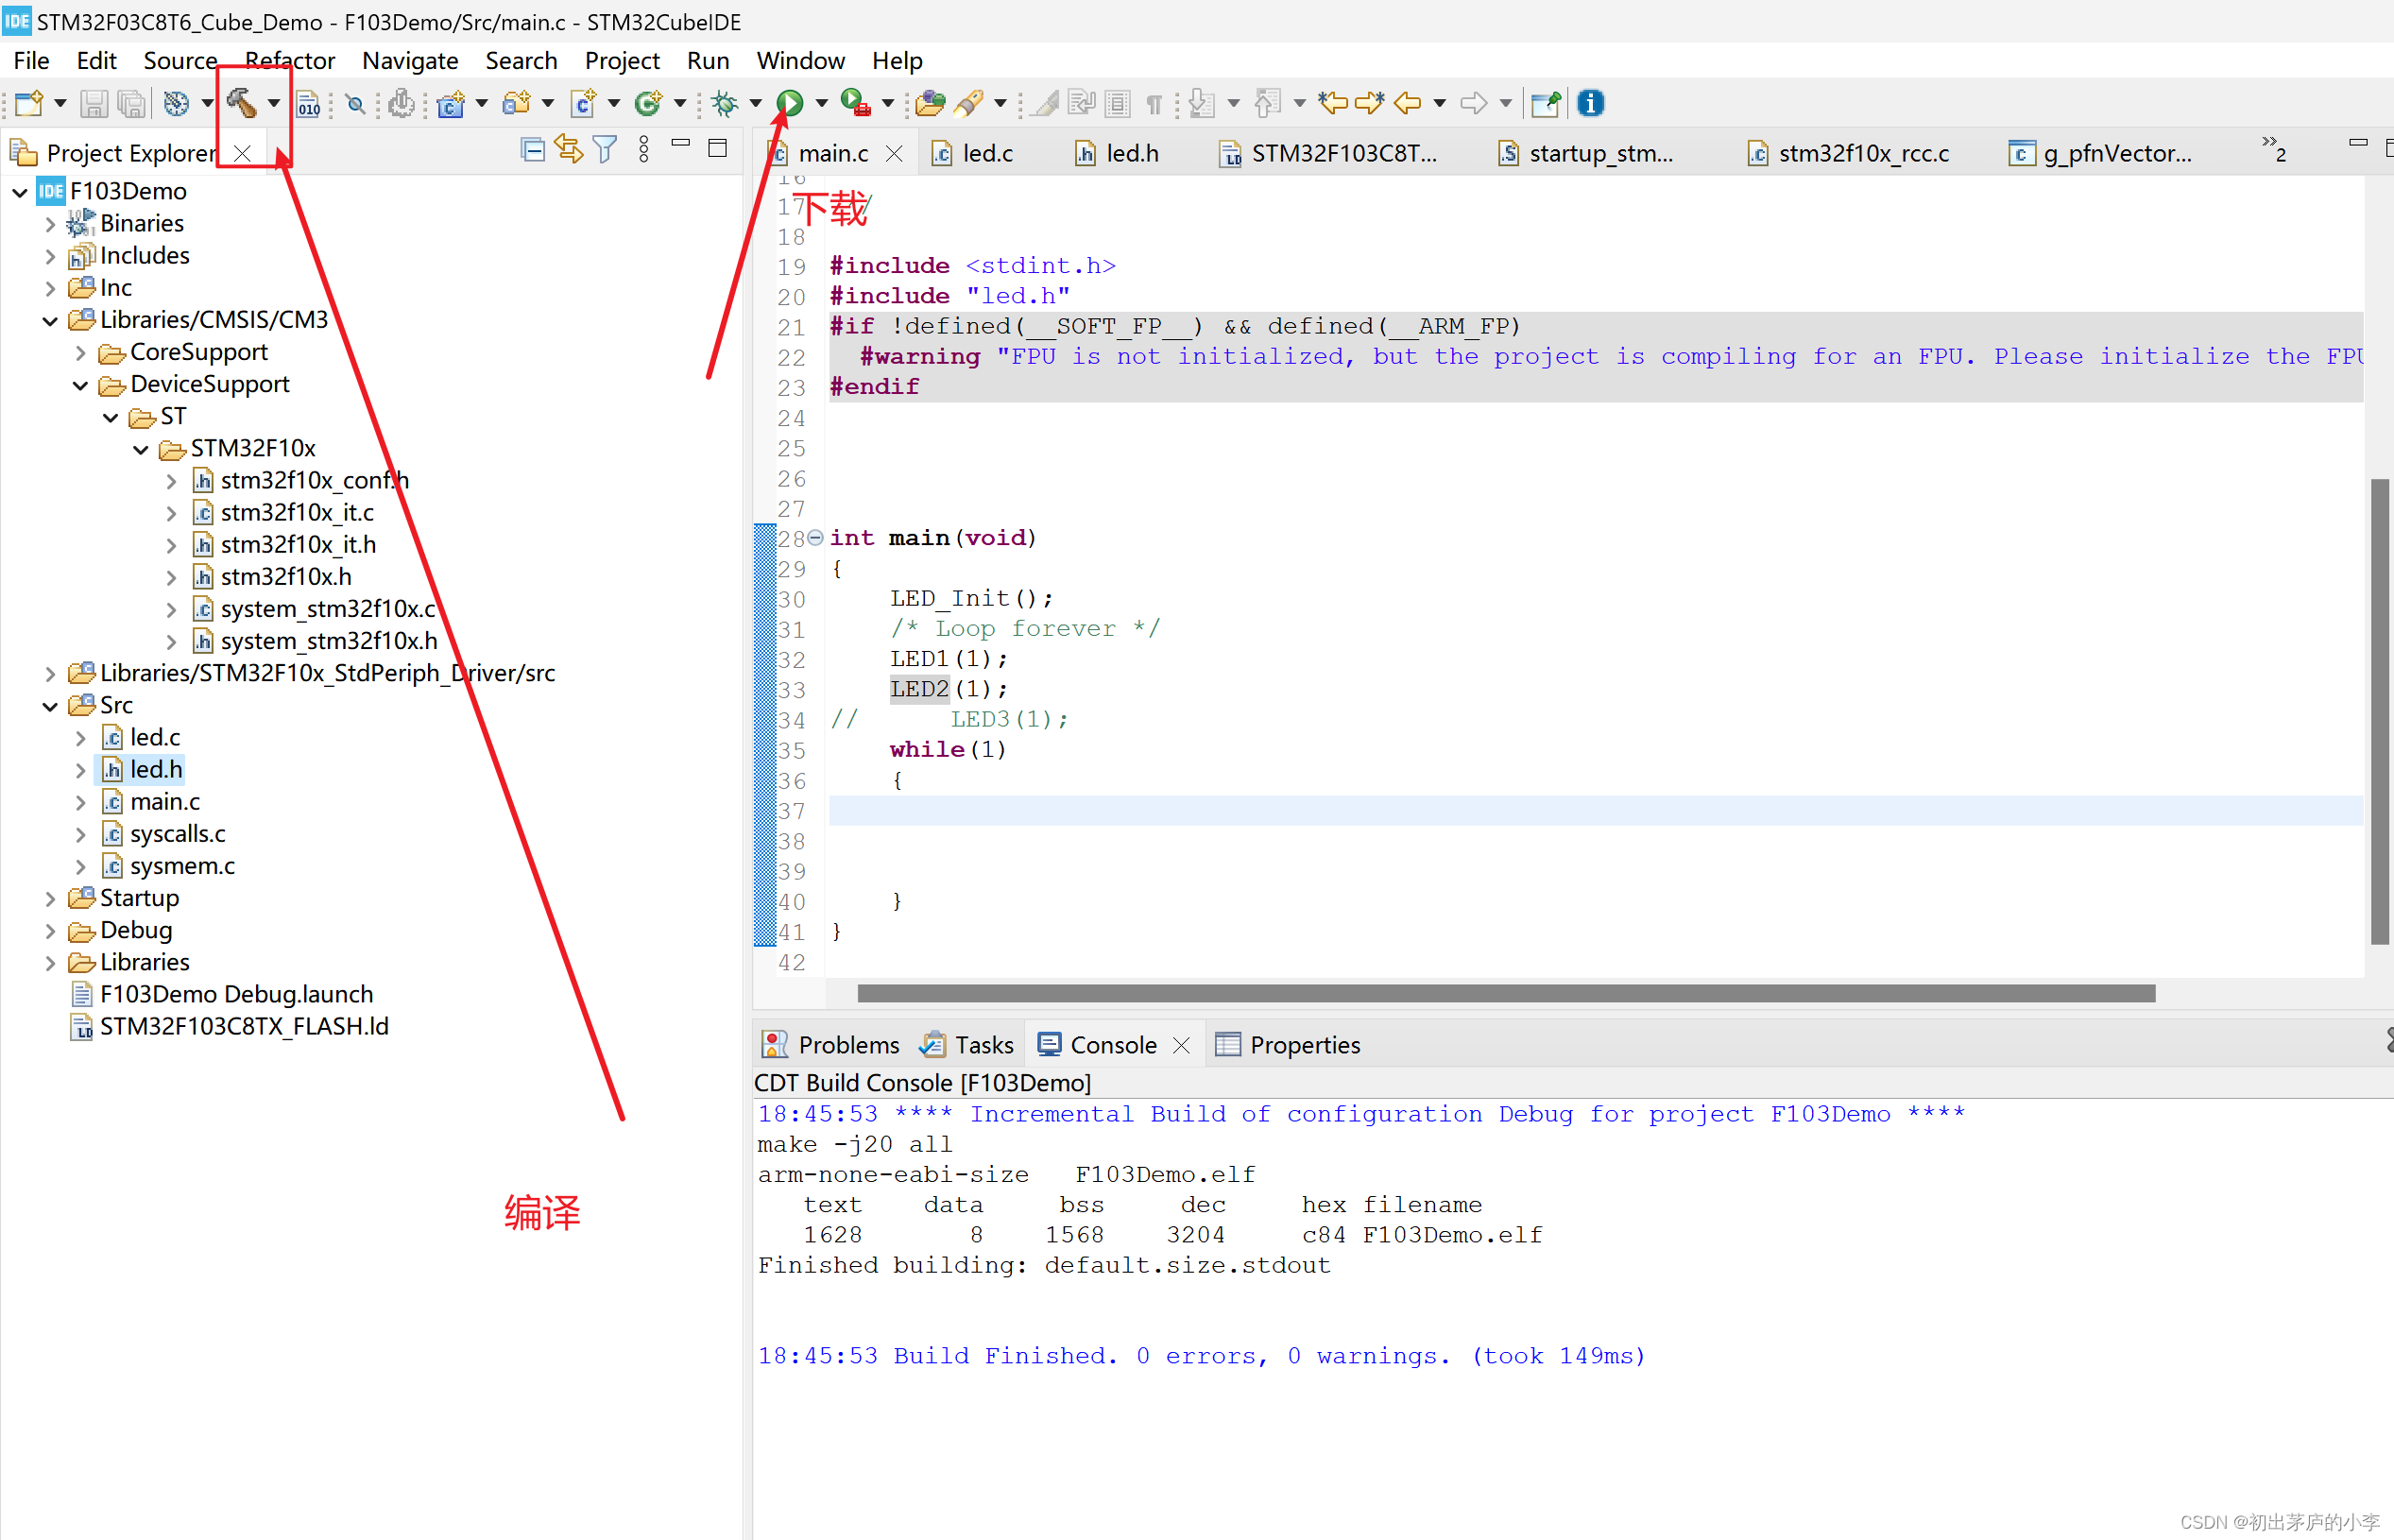Screen dimensions: 2394x1540
Task: Click the filter funnel in Project Explorer
Action: point(605,149)
